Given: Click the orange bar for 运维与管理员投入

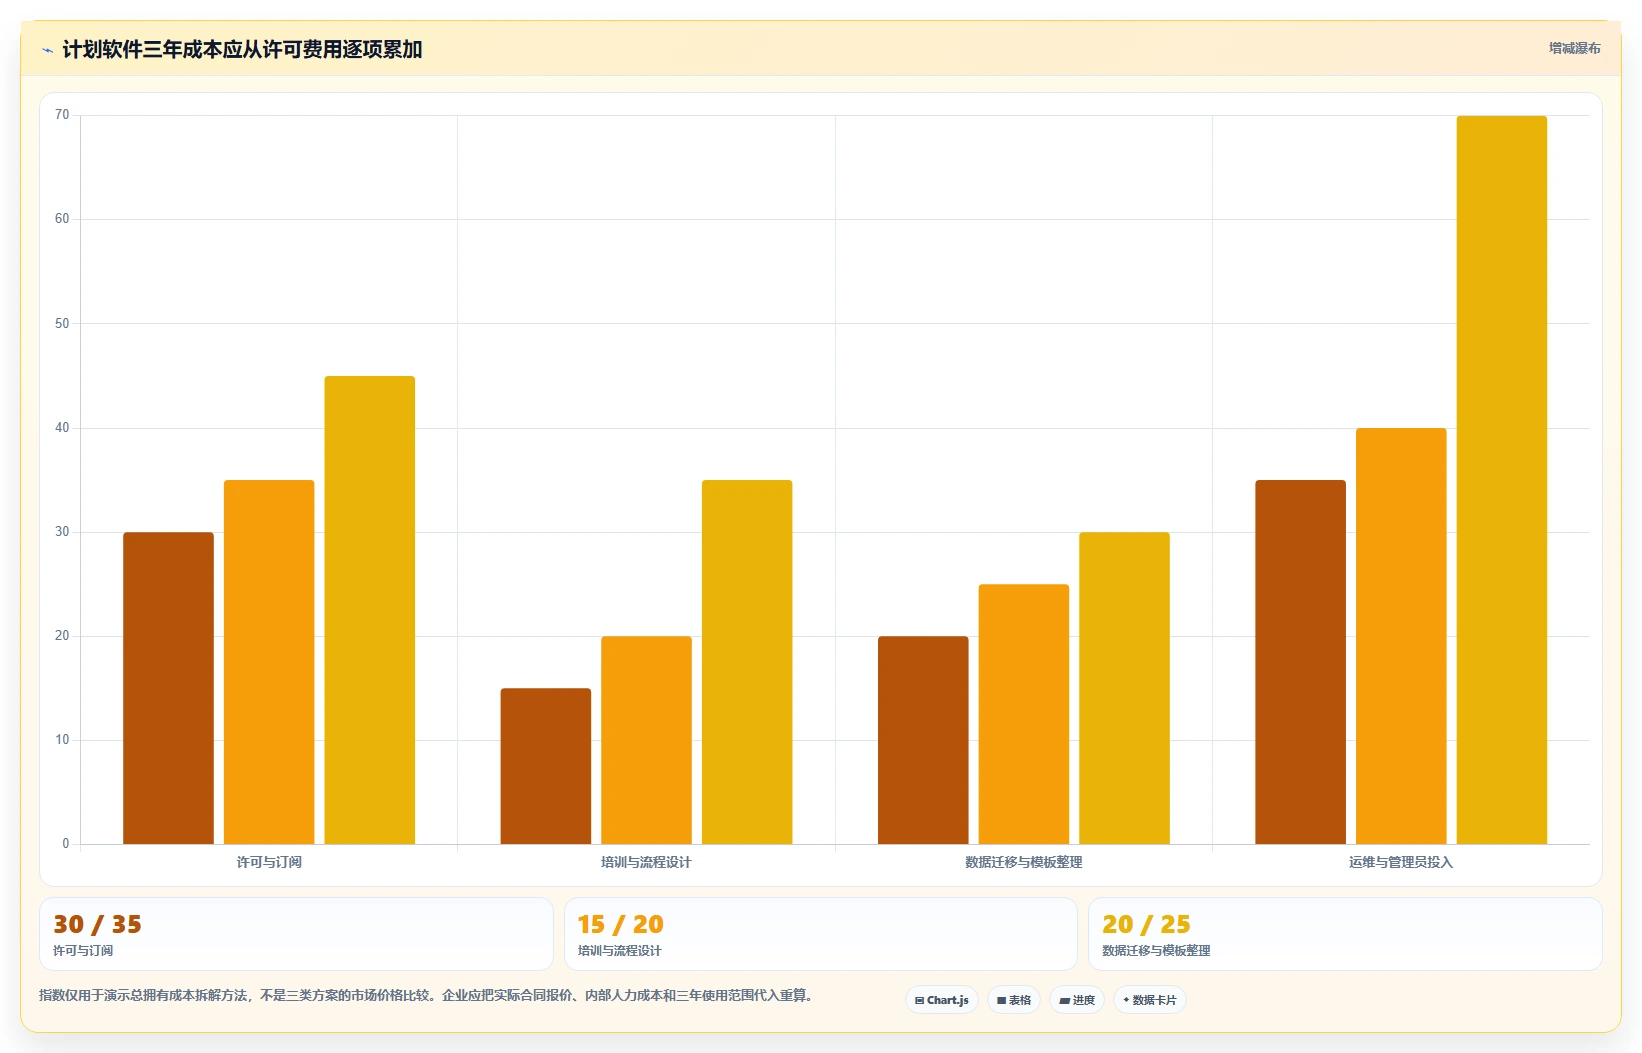Looking at the screenshot, I should point(1401,636).
